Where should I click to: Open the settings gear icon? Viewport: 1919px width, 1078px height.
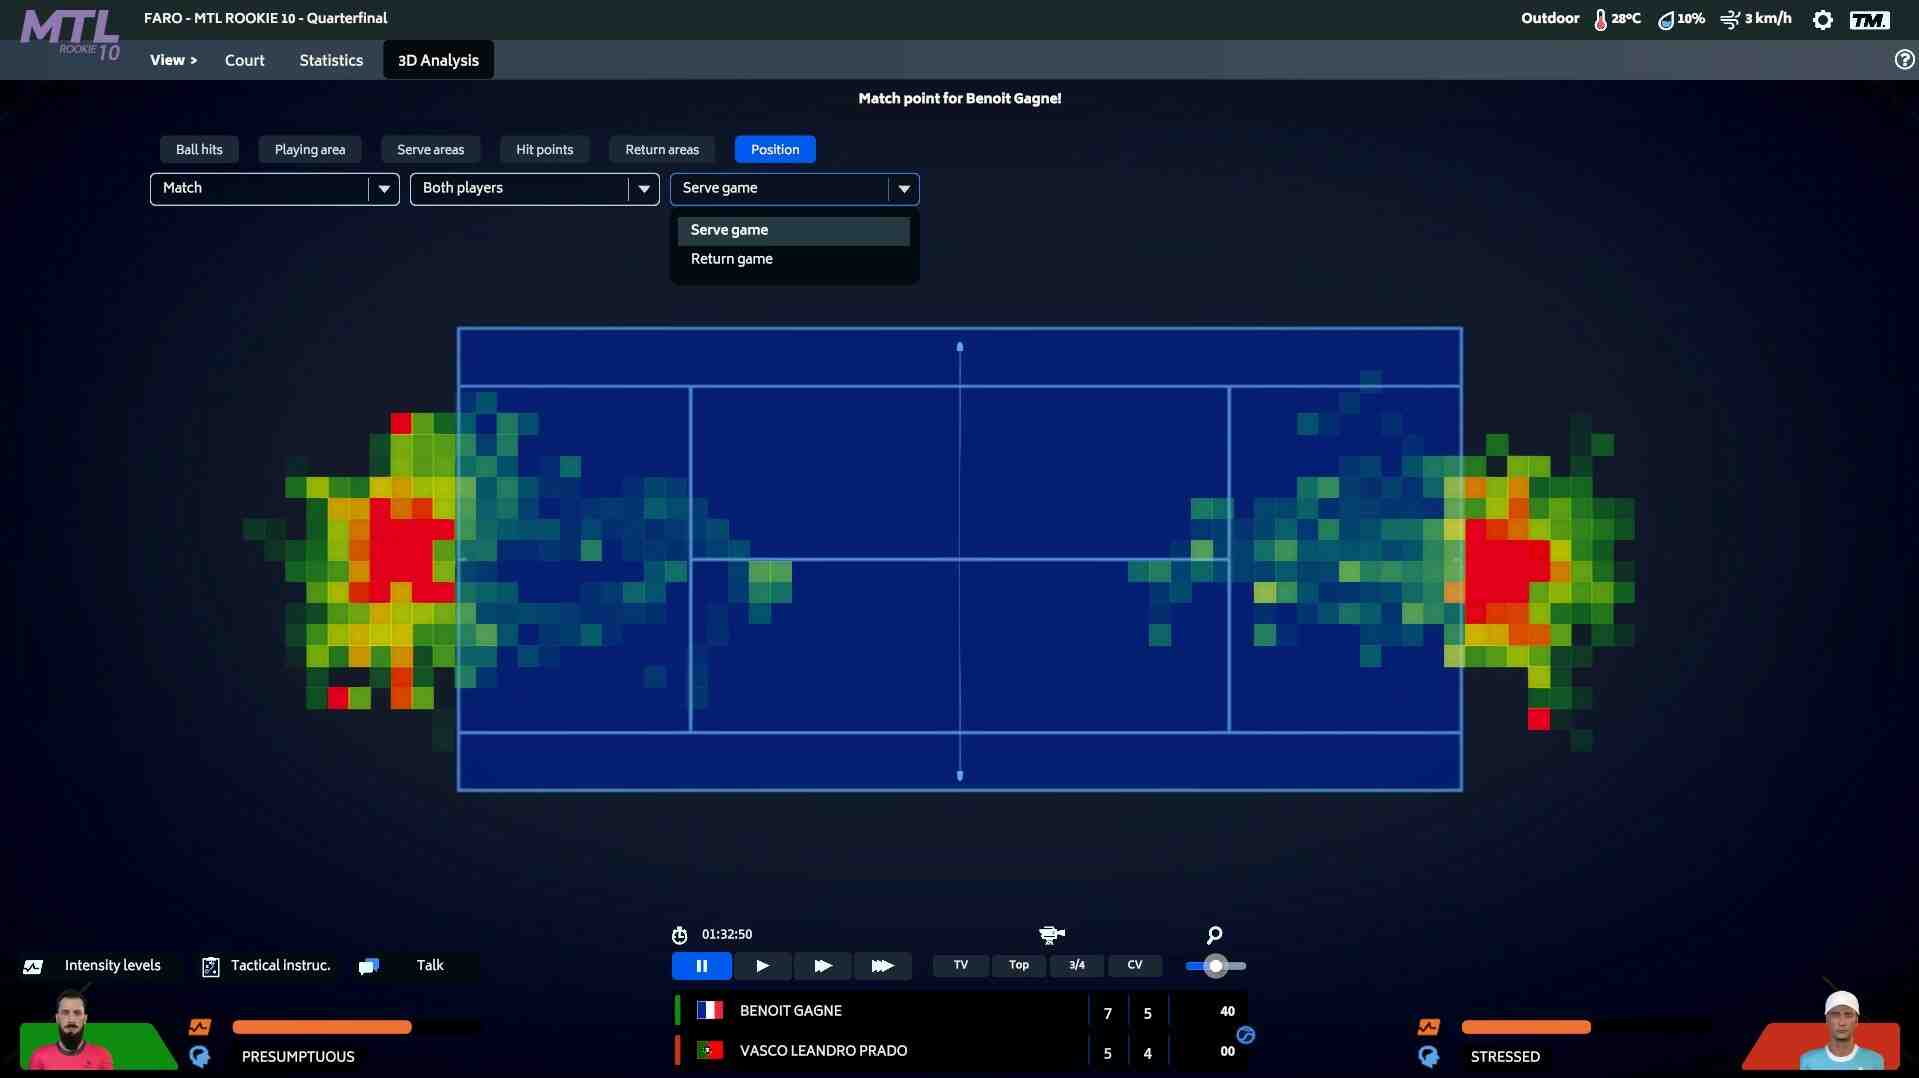pos(1822,20)
